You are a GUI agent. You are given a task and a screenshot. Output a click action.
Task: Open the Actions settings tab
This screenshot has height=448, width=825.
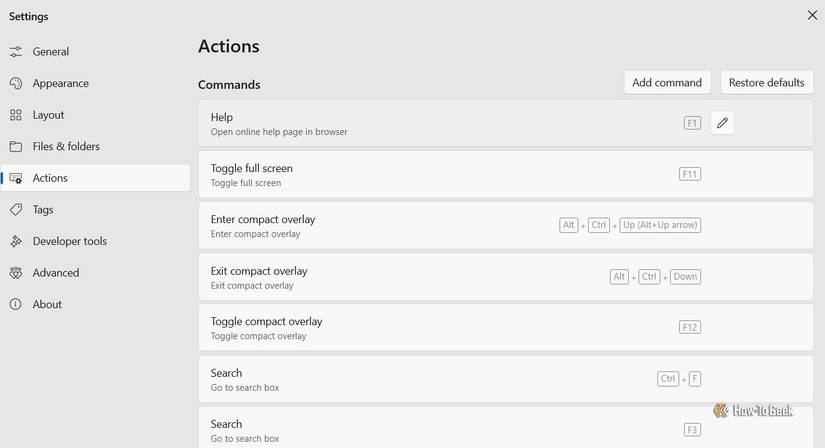tap(95, 178)
